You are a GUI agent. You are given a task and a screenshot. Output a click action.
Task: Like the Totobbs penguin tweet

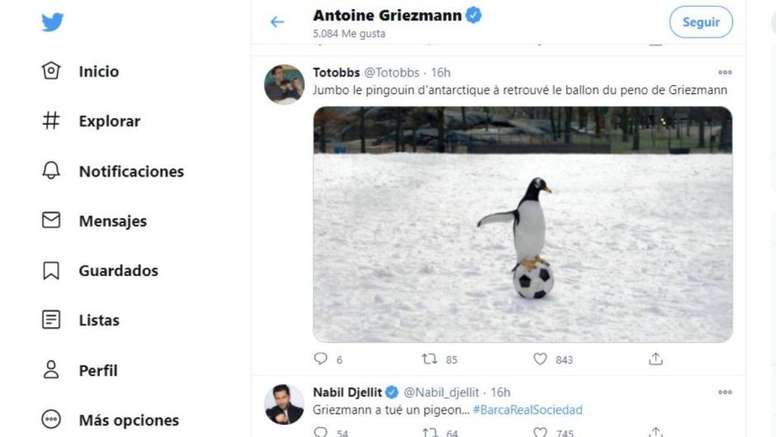(x=540, y=359)
